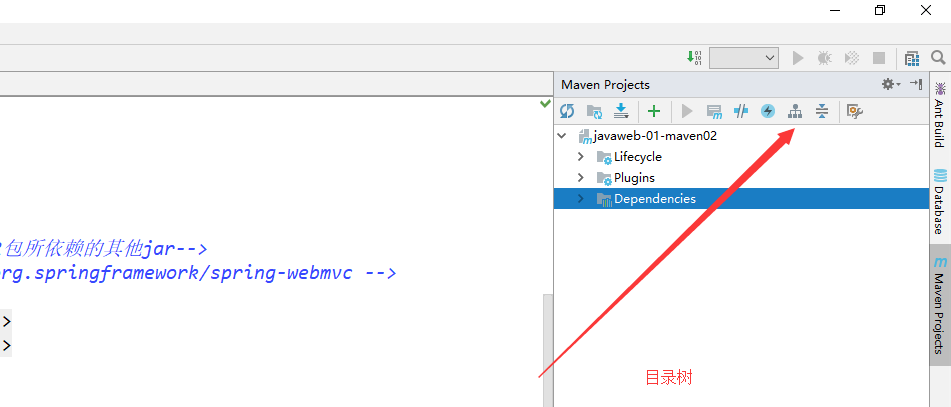Image resolution: width=951 pixels, height=407 pixels.
Task: Click the Make Project build icon
Action: pyautogui.click(x=694, y=58)
